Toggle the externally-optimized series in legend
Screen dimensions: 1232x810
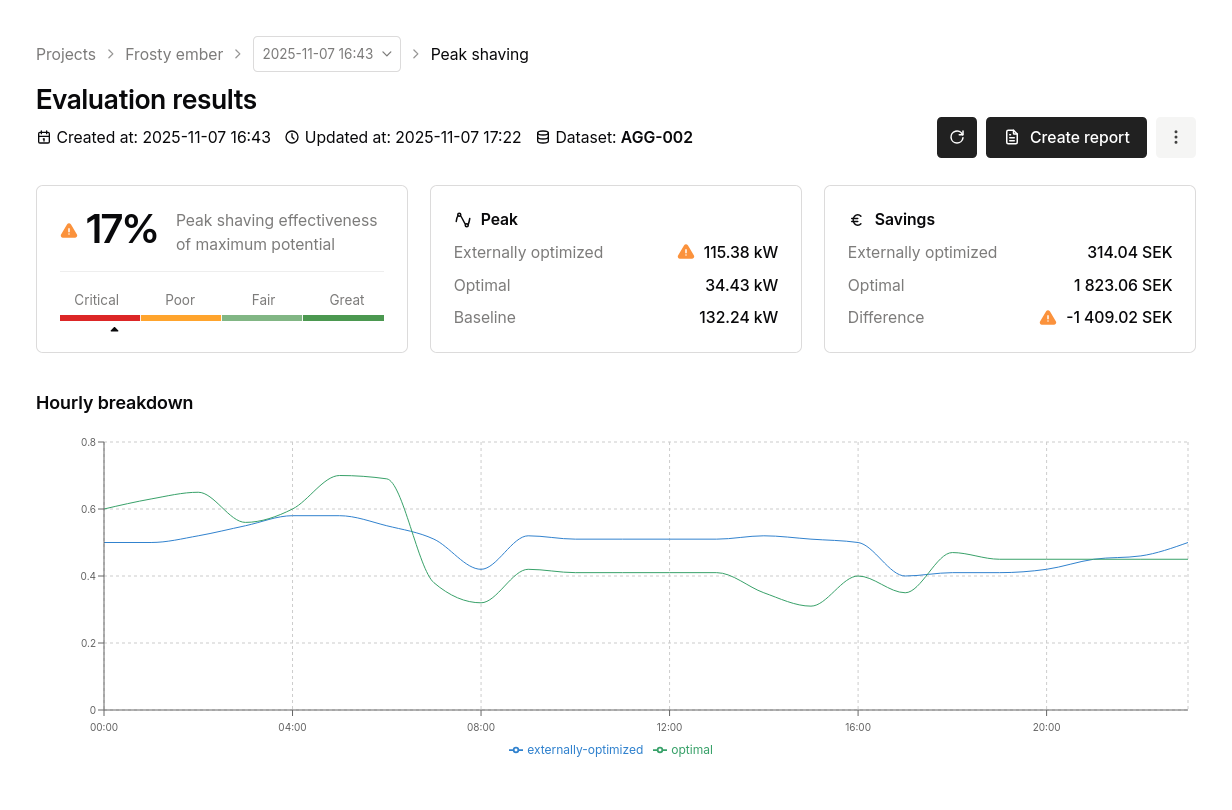[x=576, y=750]
